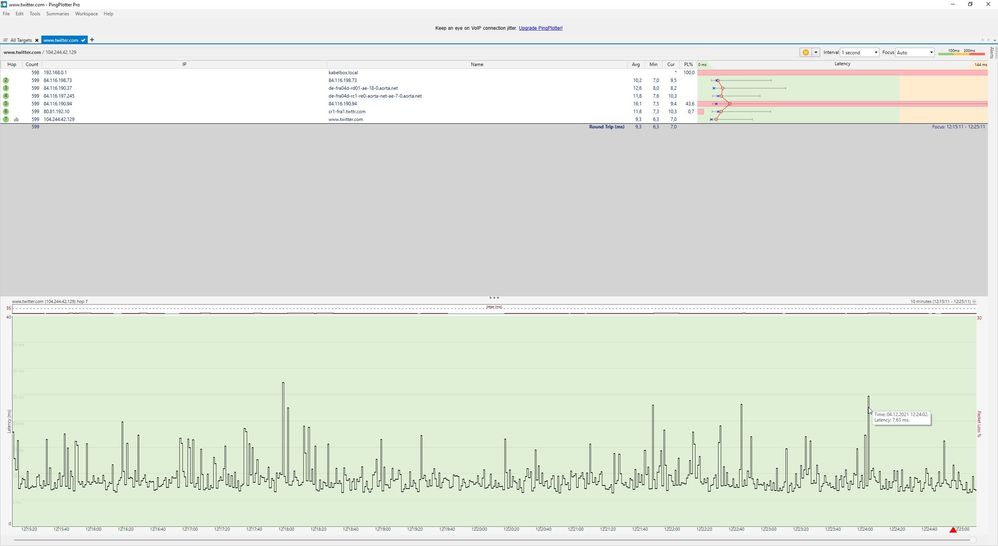Click the three-dot splitter handle above the graph

coord(494,298)
